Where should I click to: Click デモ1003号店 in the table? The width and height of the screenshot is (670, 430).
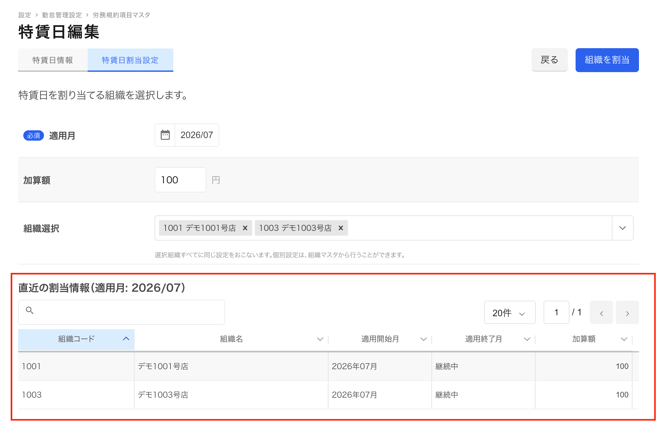coord(163,395)
